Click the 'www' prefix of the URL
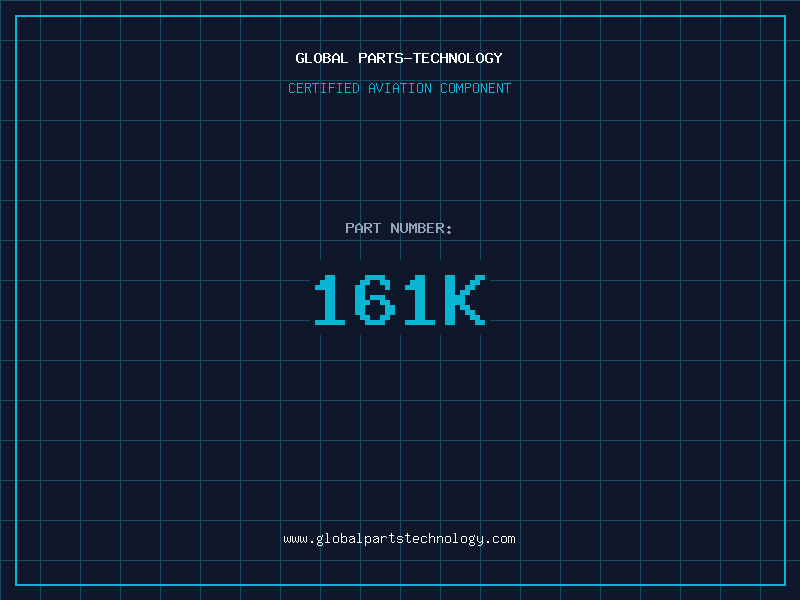The height and width of the screenshot is (600, 800). pos(295,539)
